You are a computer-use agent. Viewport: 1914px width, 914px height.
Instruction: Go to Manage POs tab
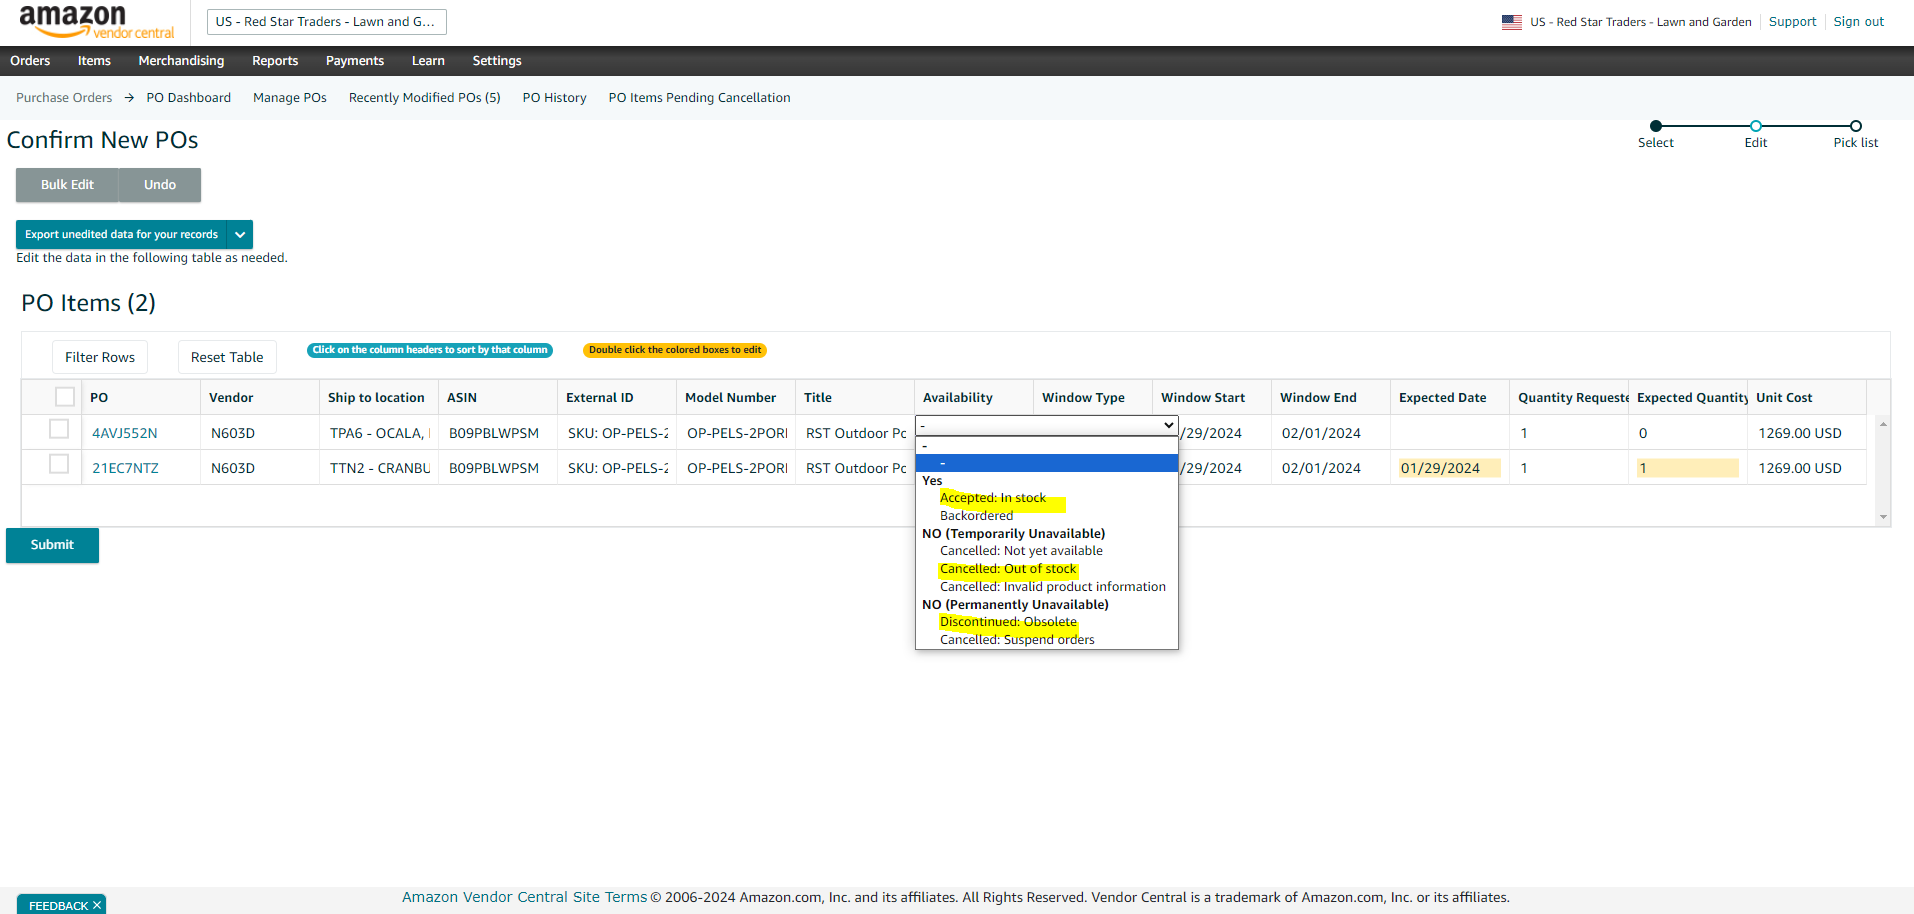click(290, 98)
